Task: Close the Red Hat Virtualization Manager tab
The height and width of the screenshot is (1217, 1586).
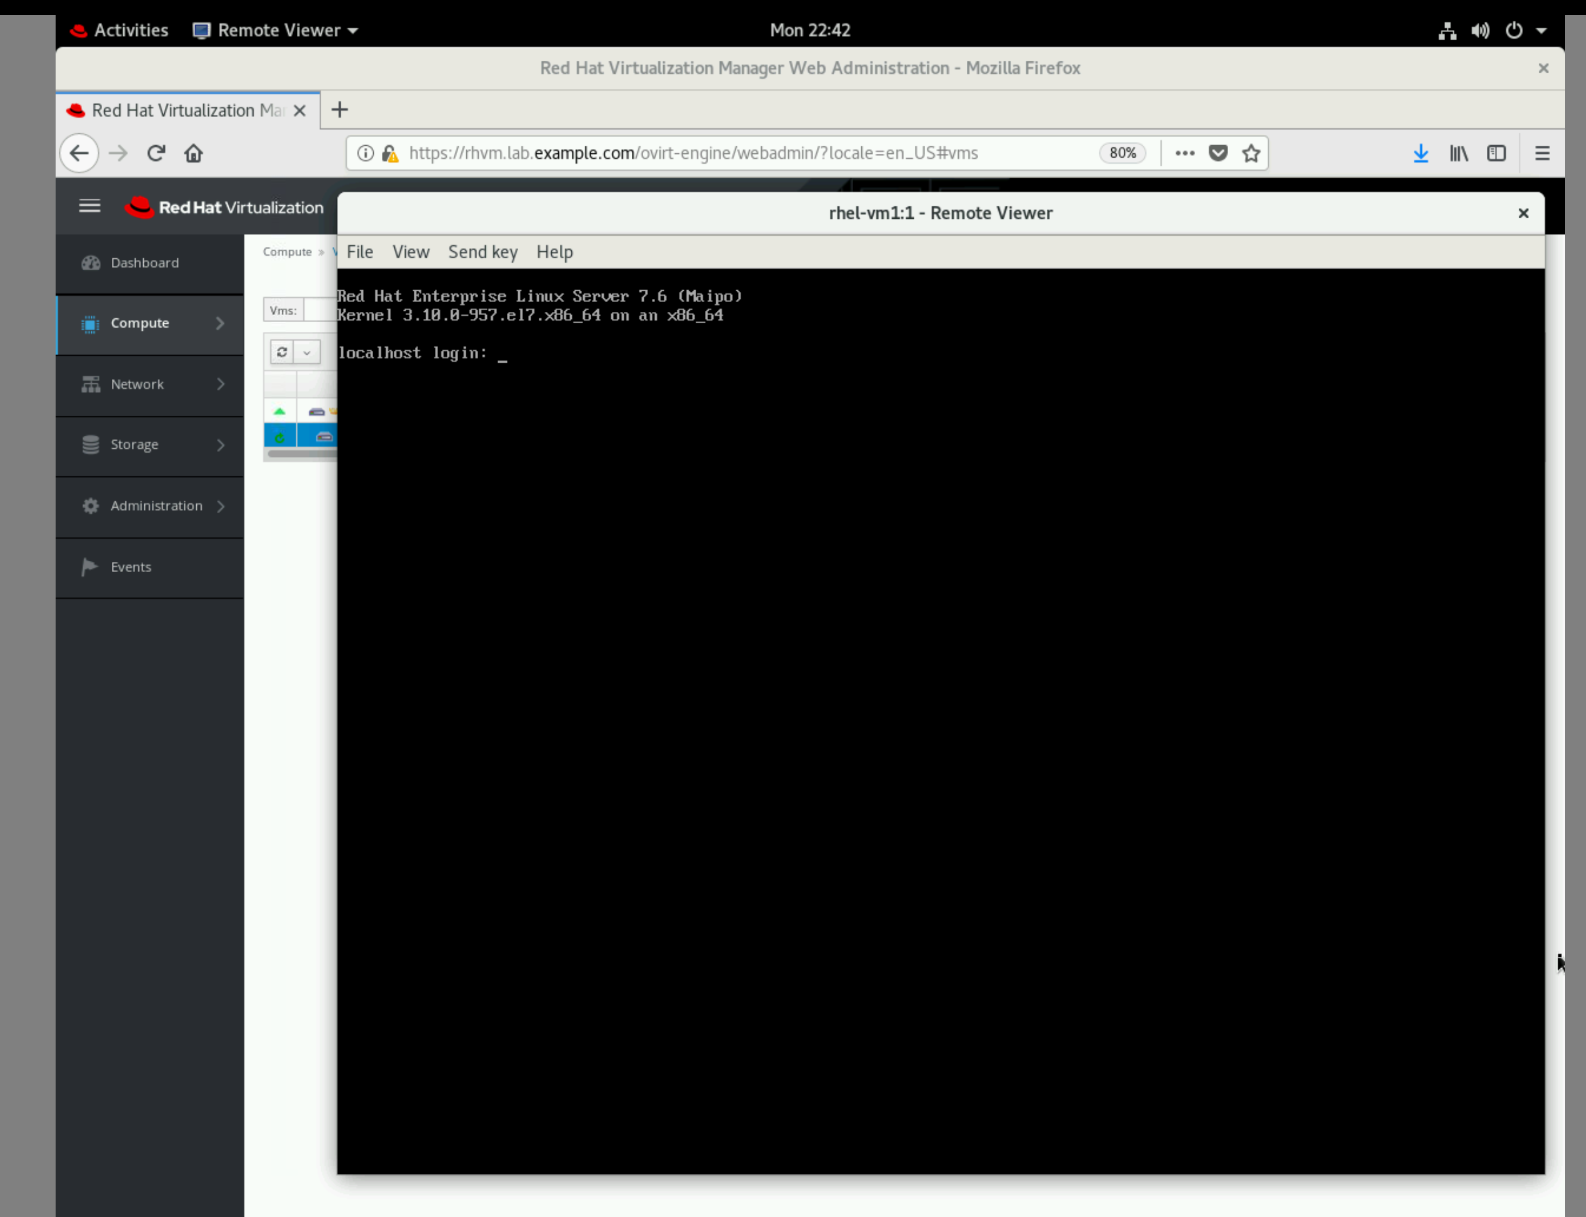Action: [x=299, y=110]
